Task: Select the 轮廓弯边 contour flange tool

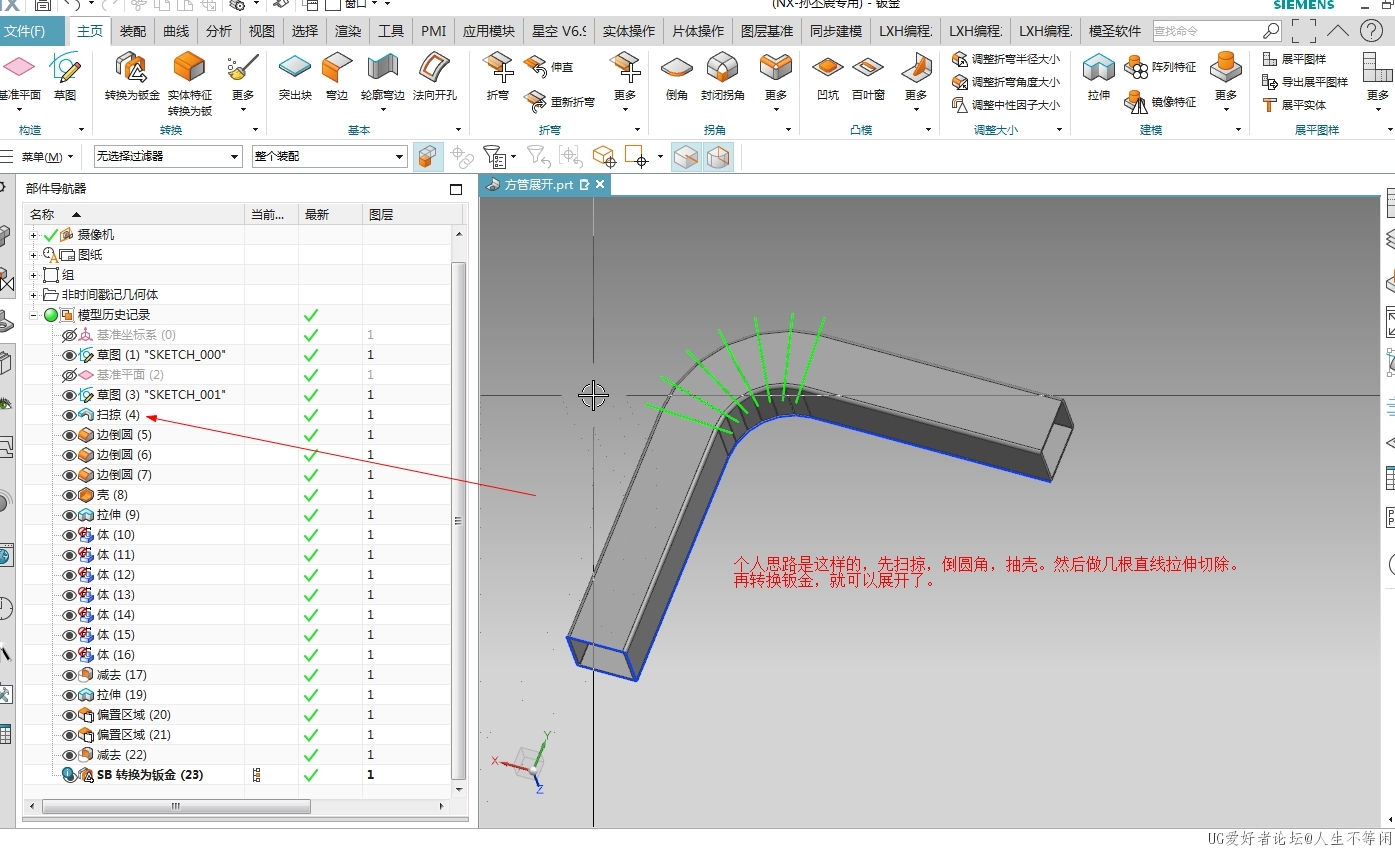Action: tap(382, 78)
